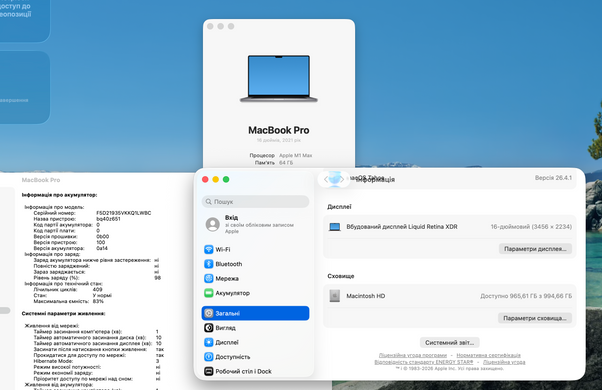Click Параметри сховища button
Image resolution: width=602 pixels, height=390 pixels.
[x=535, y=318]
